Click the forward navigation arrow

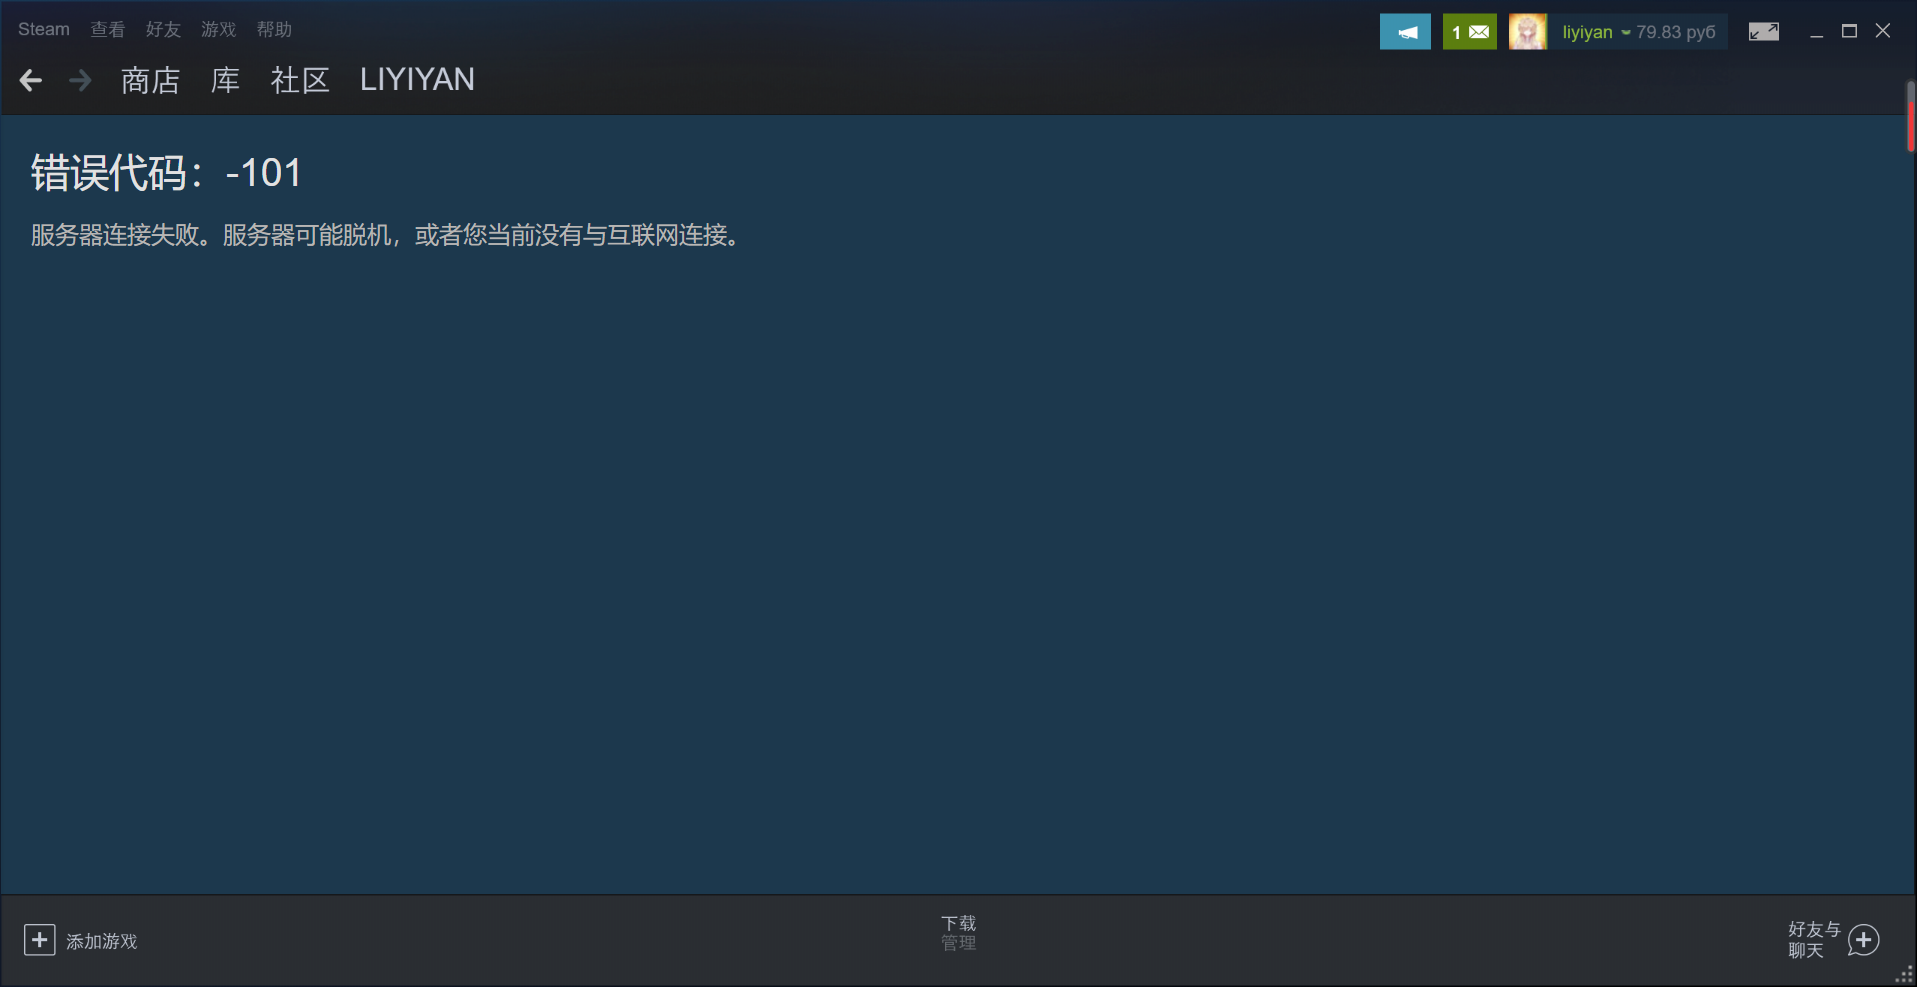[x=80, y=80]
